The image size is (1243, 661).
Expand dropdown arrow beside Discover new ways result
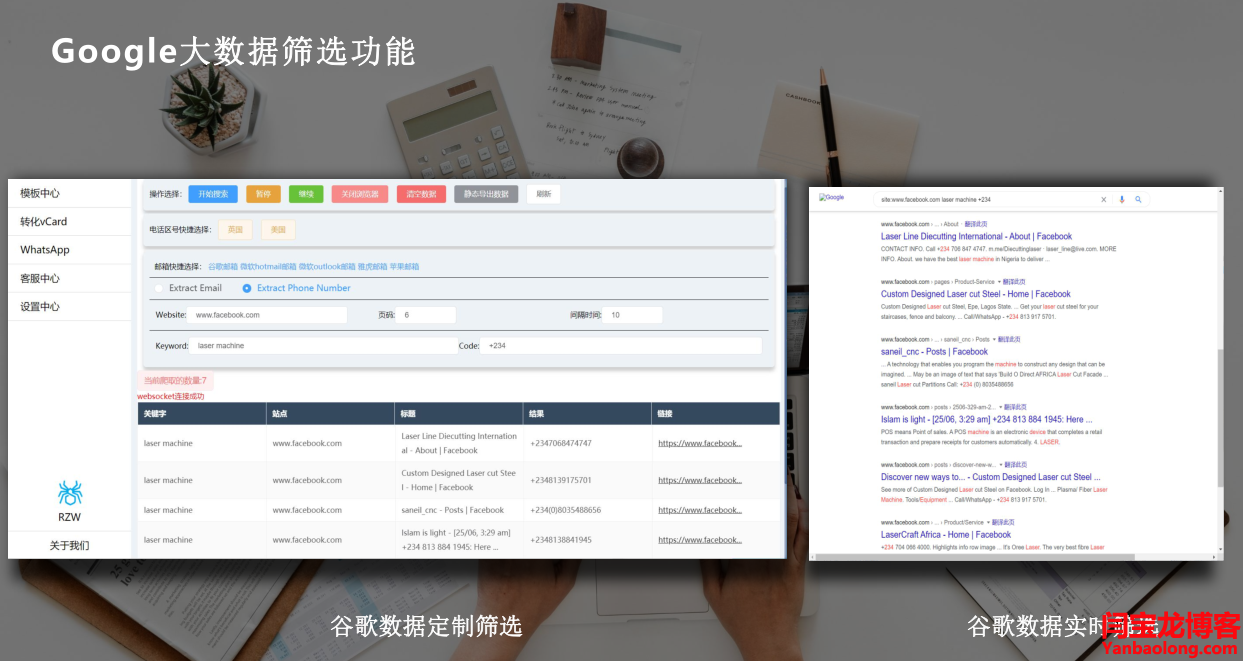click(x=999, y=465)
